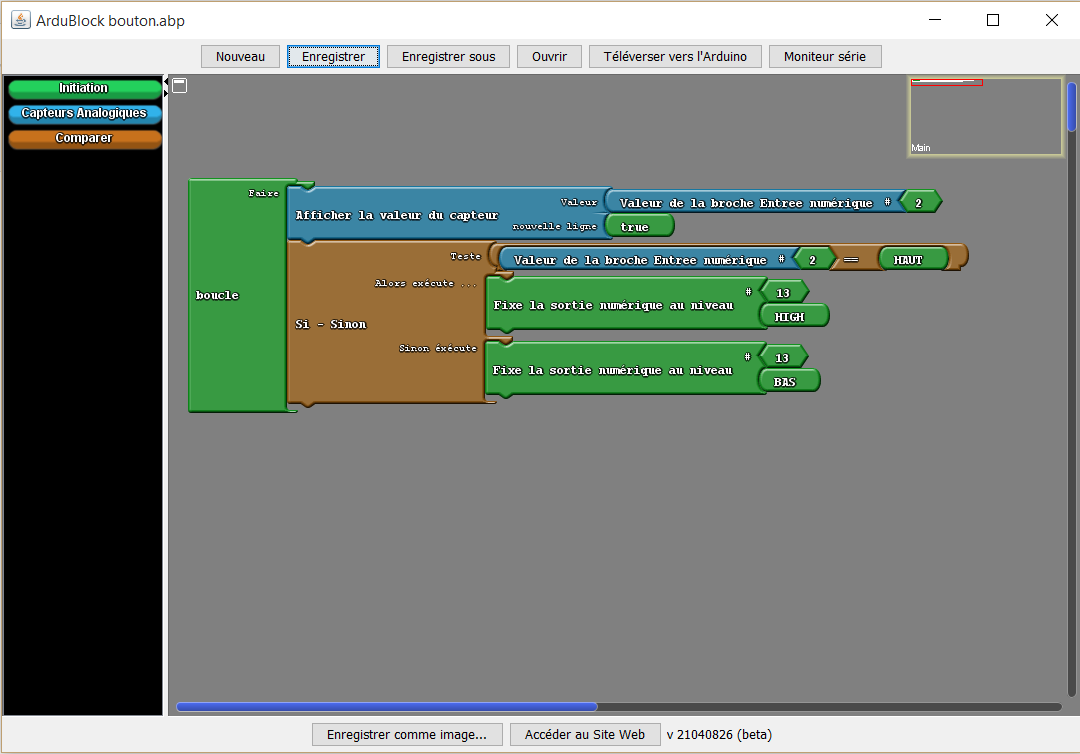
Task: Launch the Moniteur série
Action: (x=824, y=57)
